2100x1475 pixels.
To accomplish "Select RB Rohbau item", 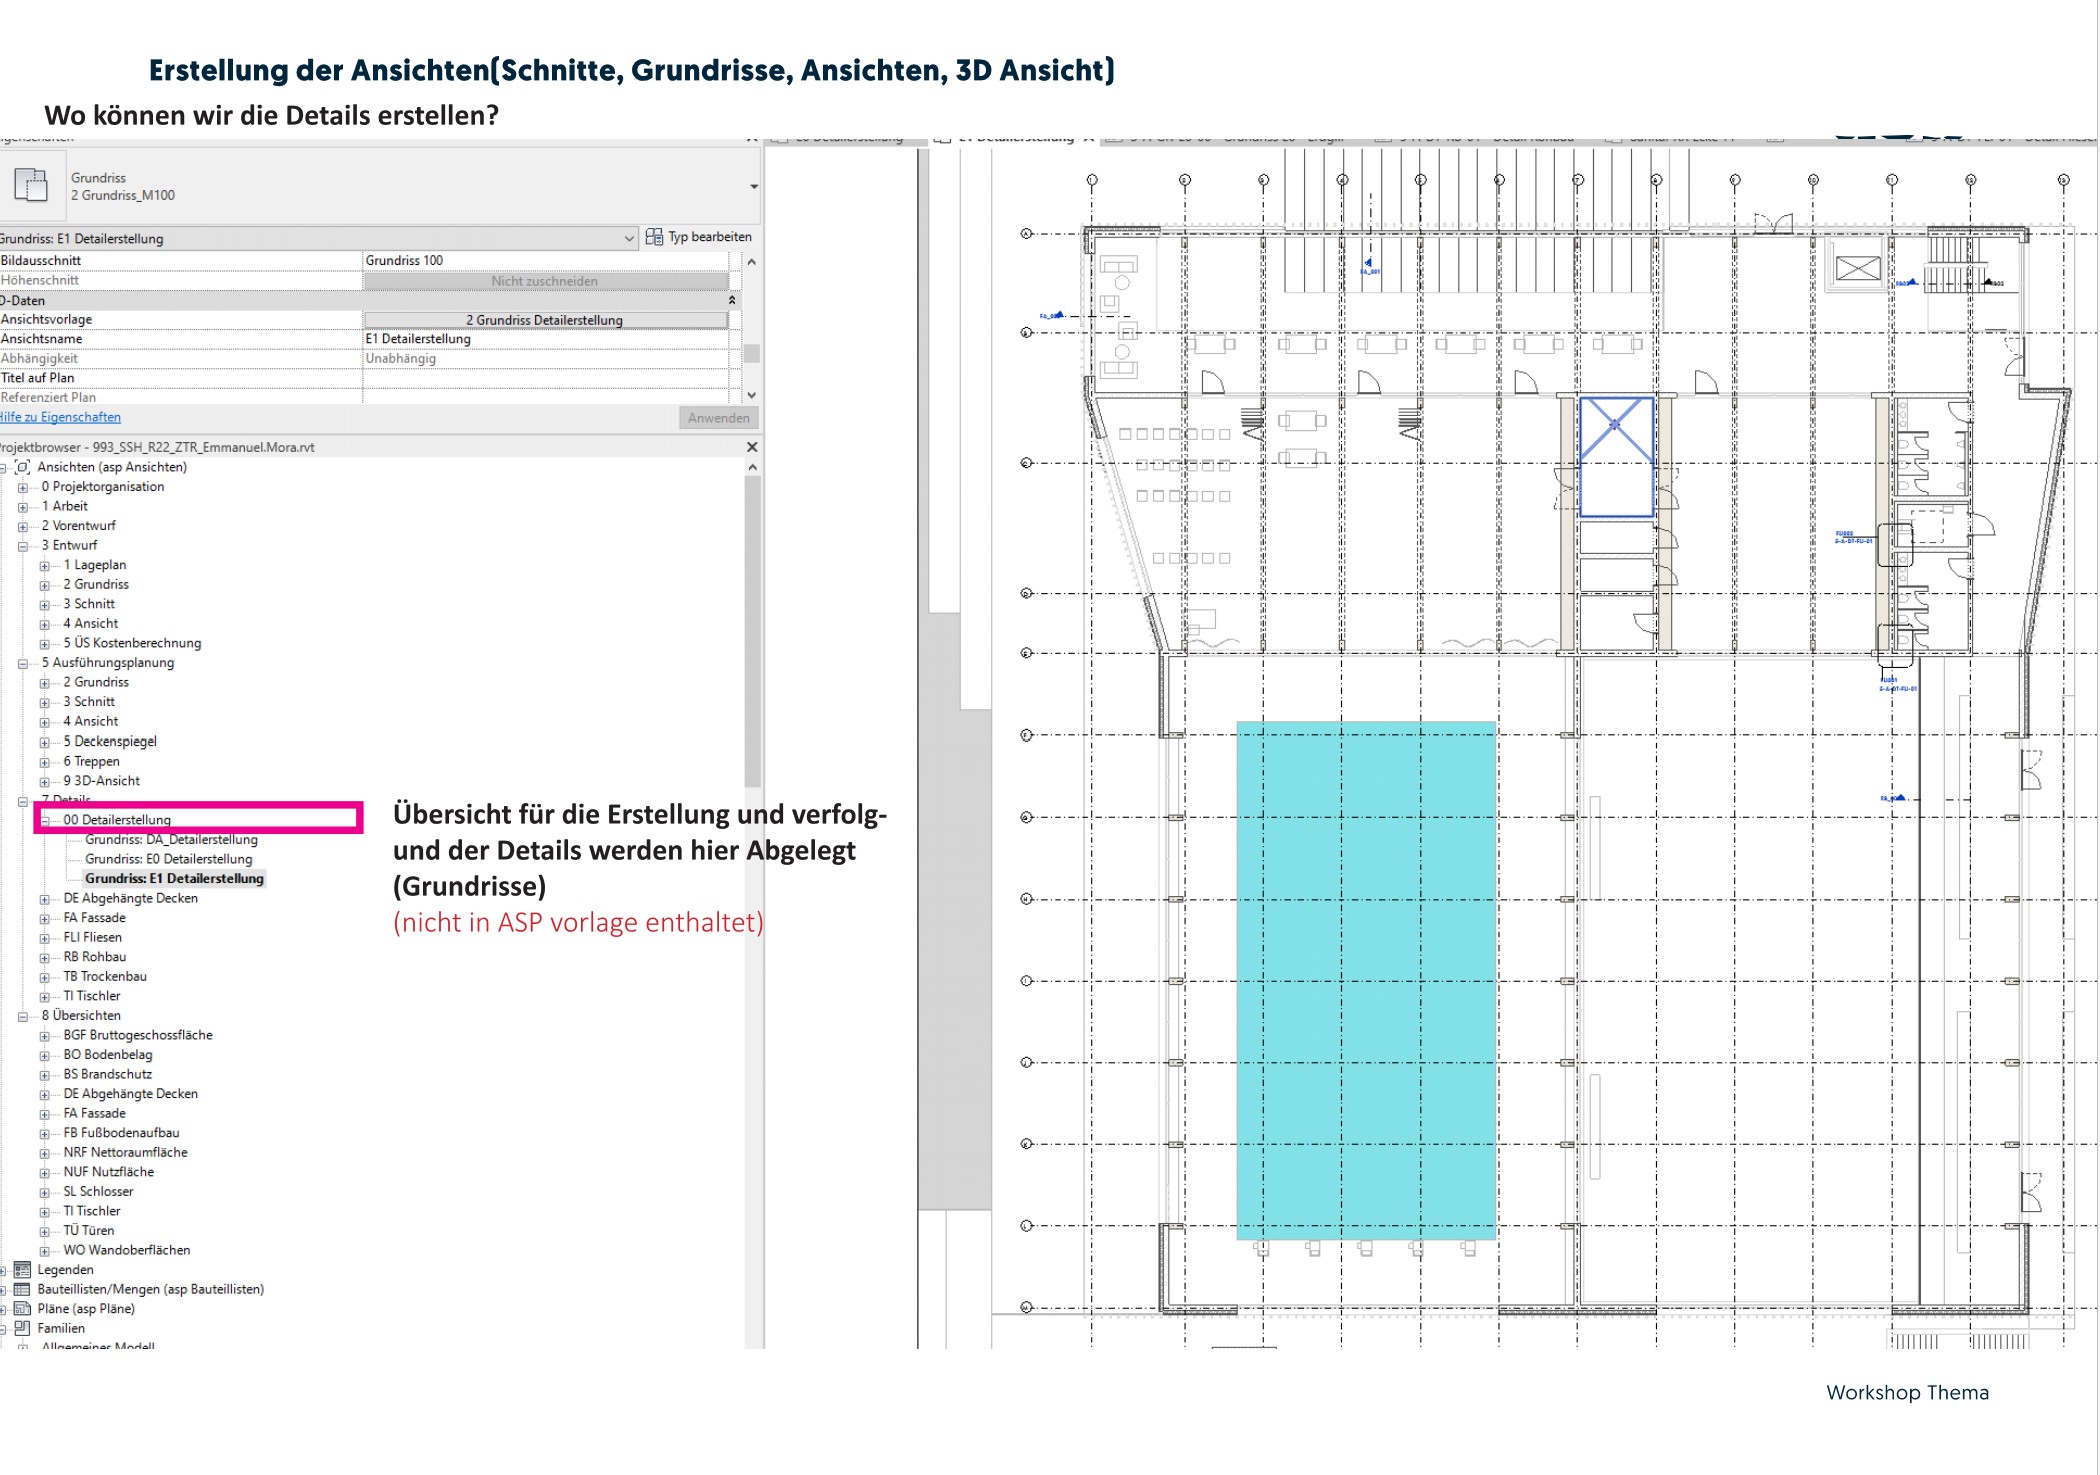I will [94, 957].
